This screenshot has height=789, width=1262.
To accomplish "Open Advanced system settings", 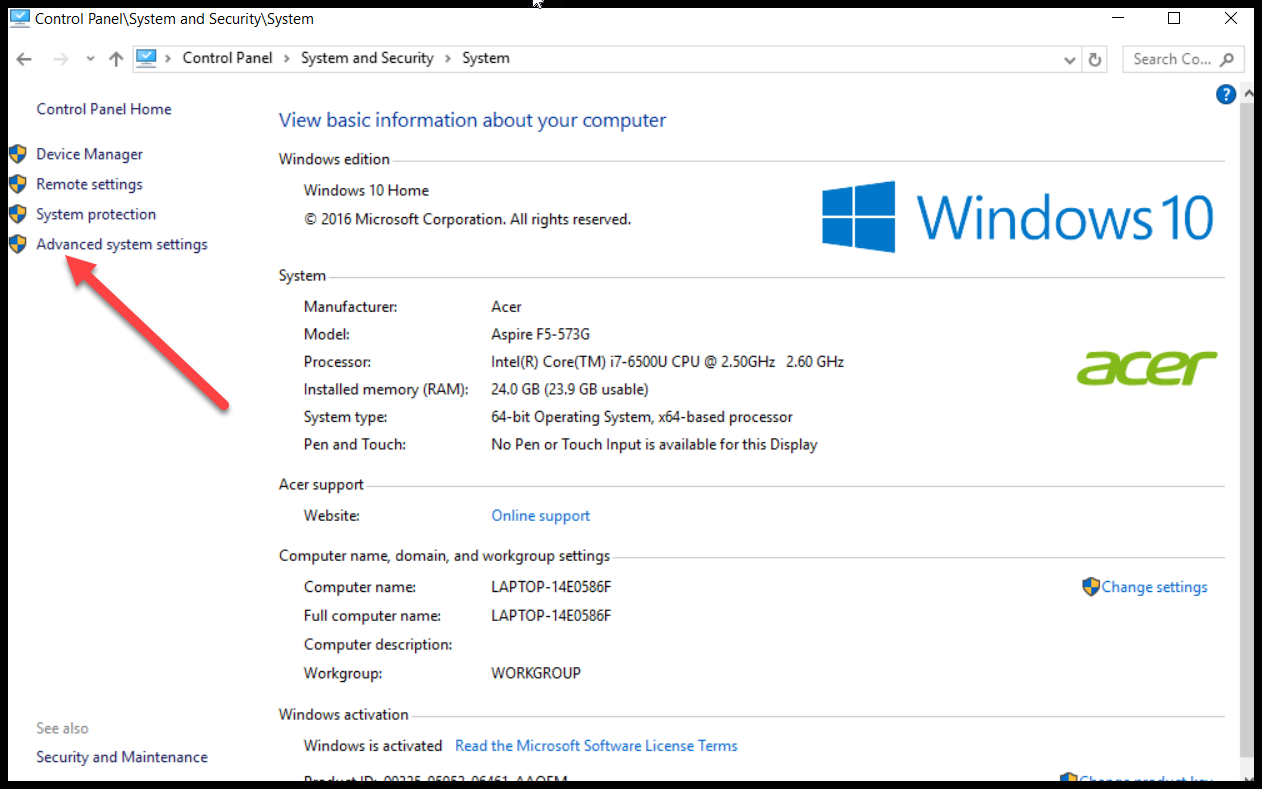I will 122,244.
